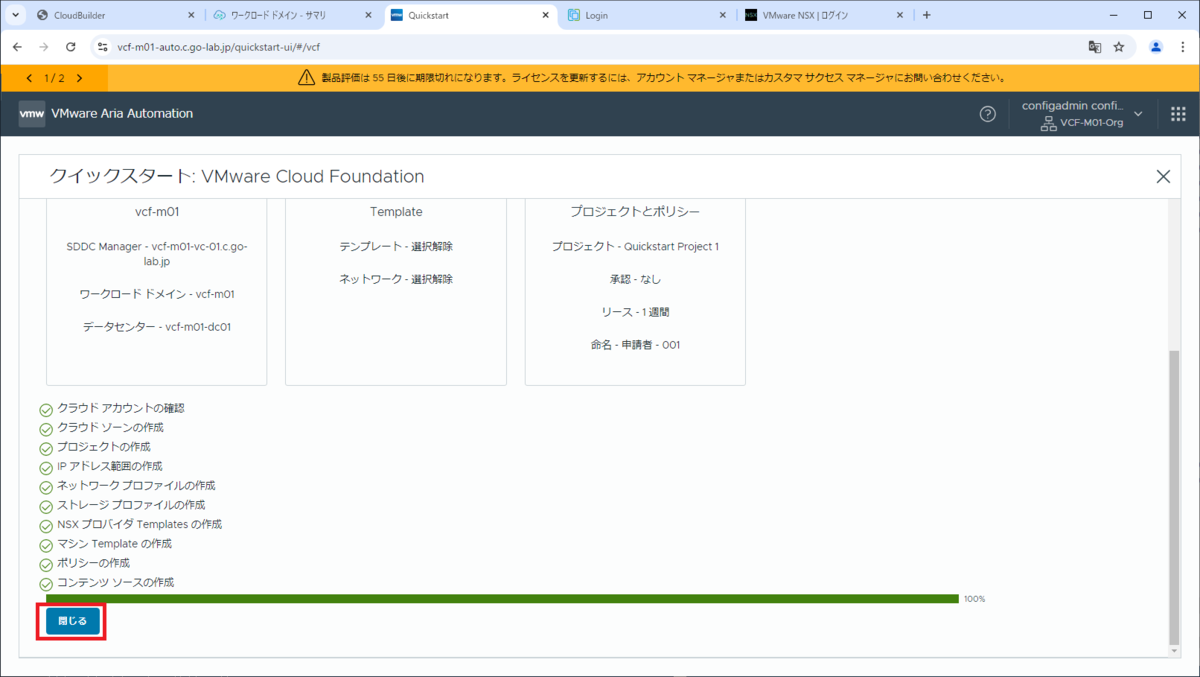This screenshot has width=1200, height=677.
Task: Click マシン Template の作成 text
Action: pyautogui.click(x=114, y=543)
